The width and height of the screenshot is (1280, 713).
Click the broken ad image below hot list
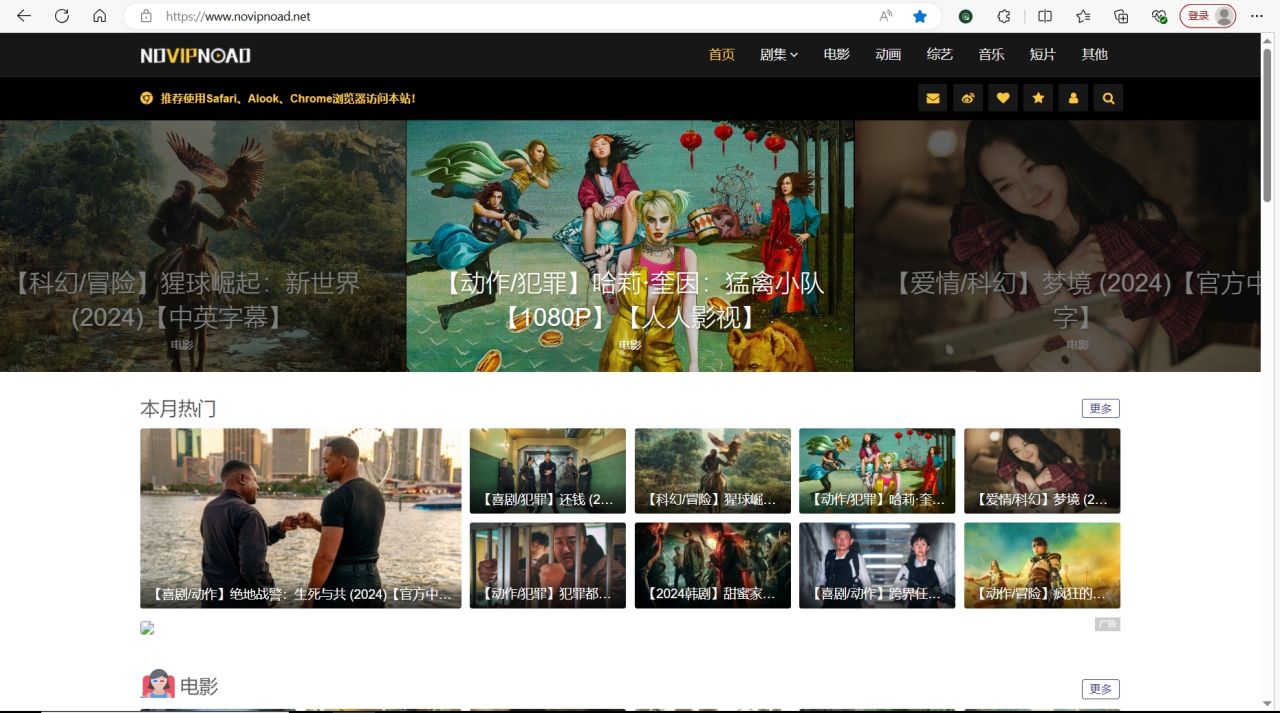147,628
